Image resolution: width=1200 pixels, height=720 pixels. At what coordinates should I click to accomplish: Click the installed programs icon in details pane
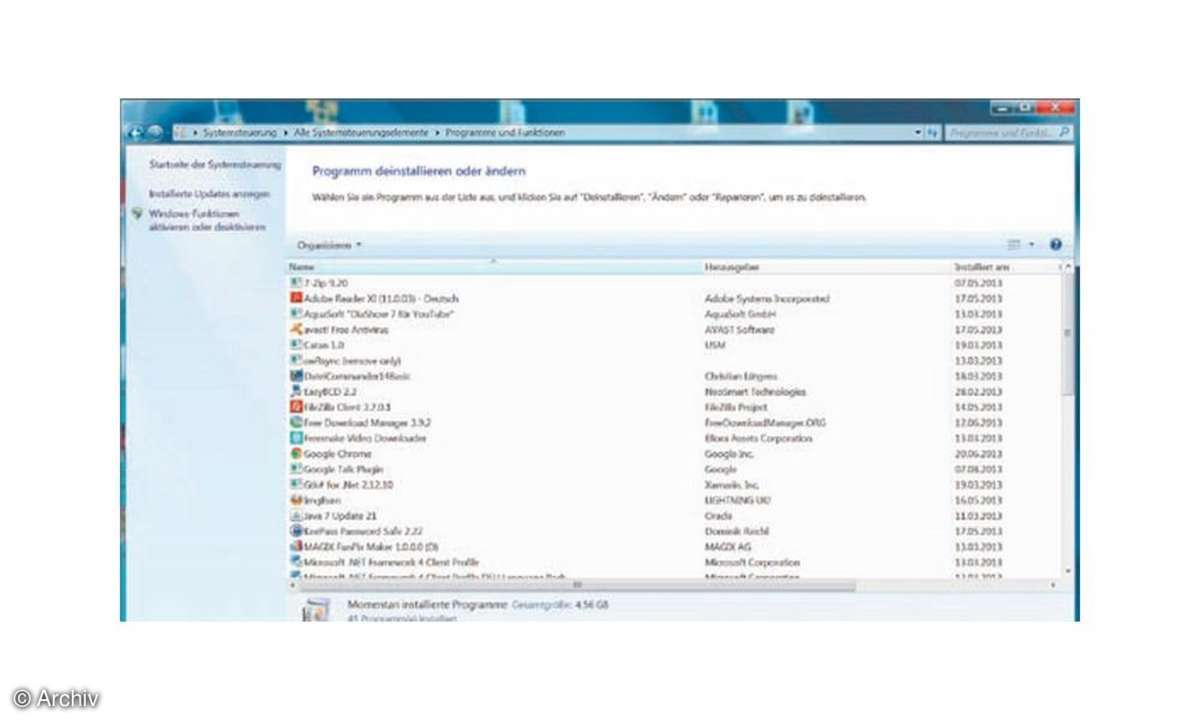(x=316, y=610)
